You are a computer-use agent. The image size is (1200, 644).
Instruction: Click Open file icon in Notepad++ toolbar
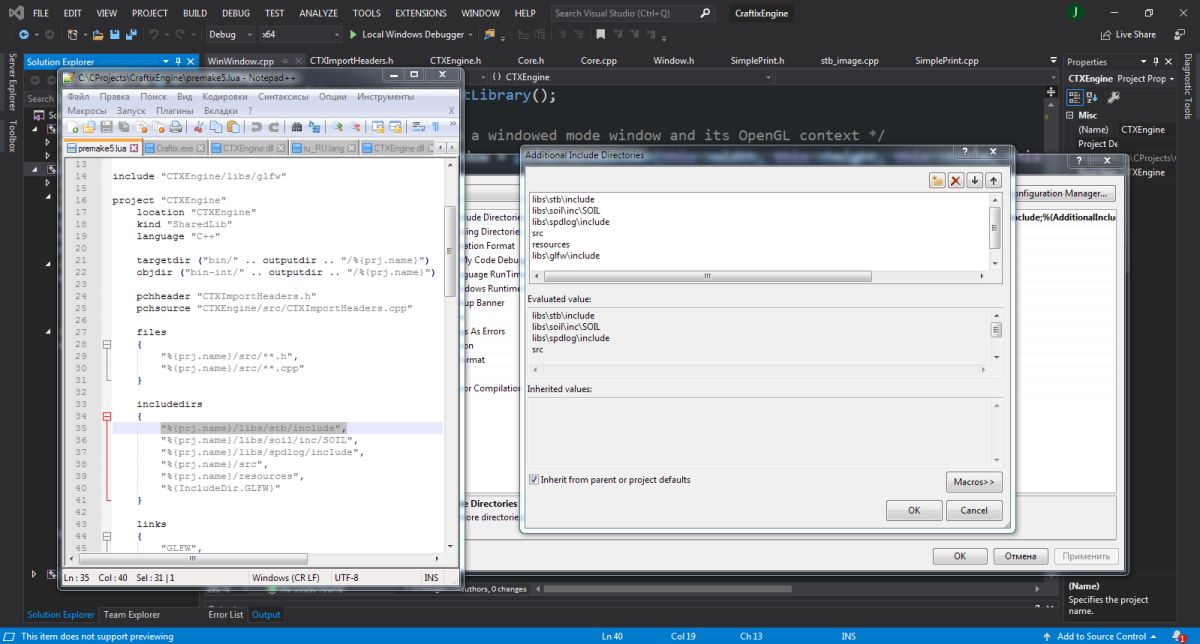pos(89,127)
